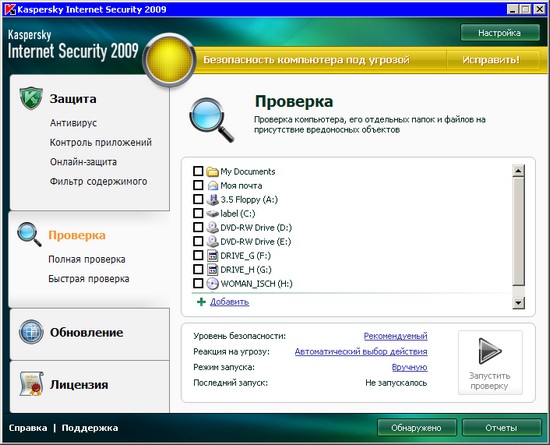Screen dimensions: 550x445
Task: Click the 3.5 Floppy drive icon
Action: tap(212, 200)
